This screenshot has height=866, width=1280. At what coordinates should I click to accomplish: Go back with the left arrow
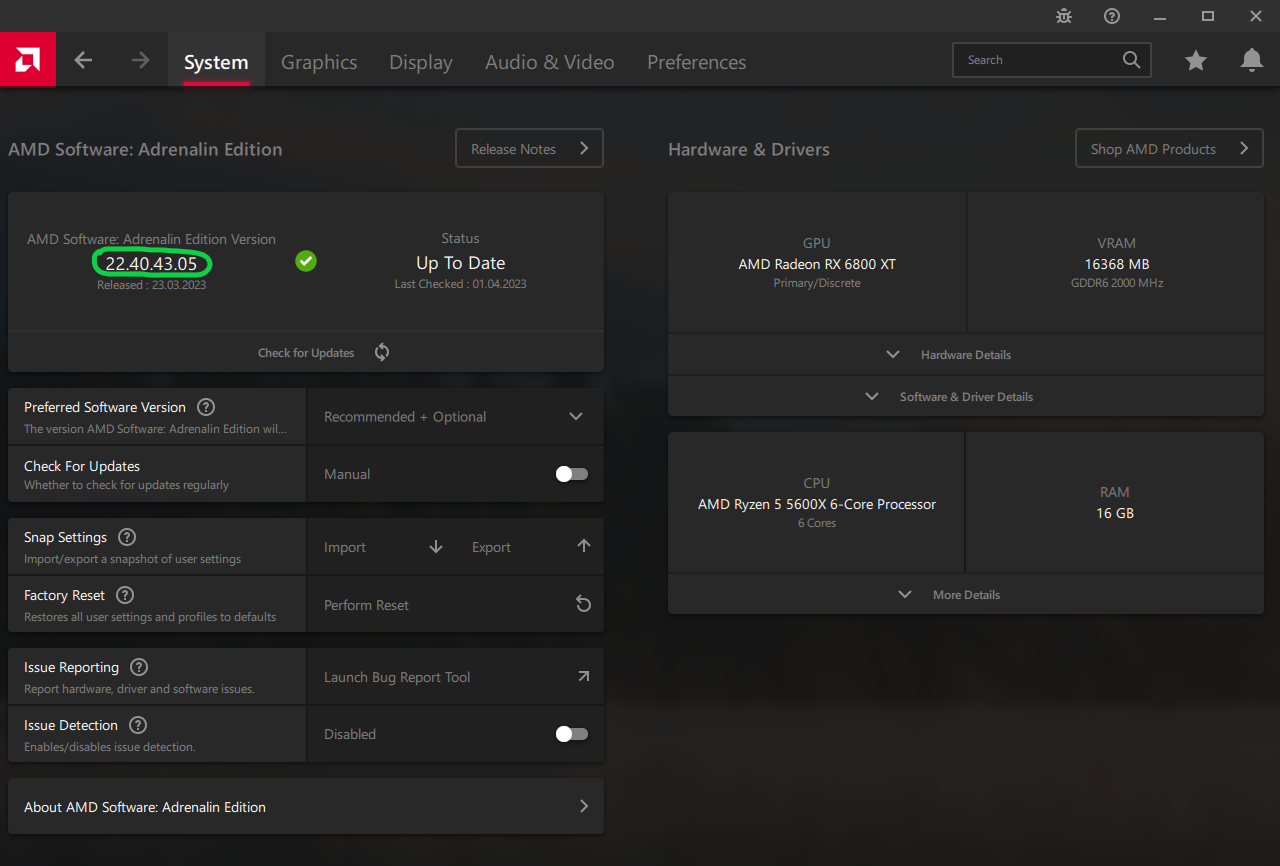83,60
